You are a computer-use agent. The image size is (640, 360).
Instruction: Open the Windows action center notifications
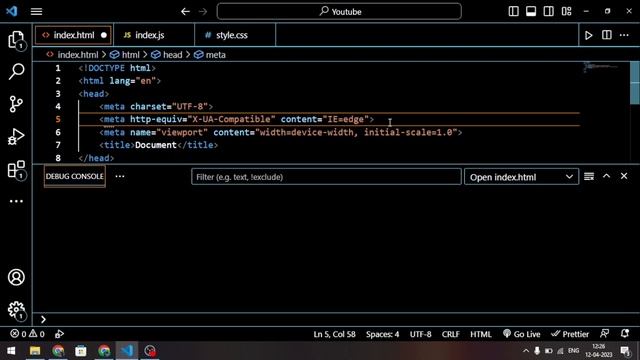coord(625,351)
